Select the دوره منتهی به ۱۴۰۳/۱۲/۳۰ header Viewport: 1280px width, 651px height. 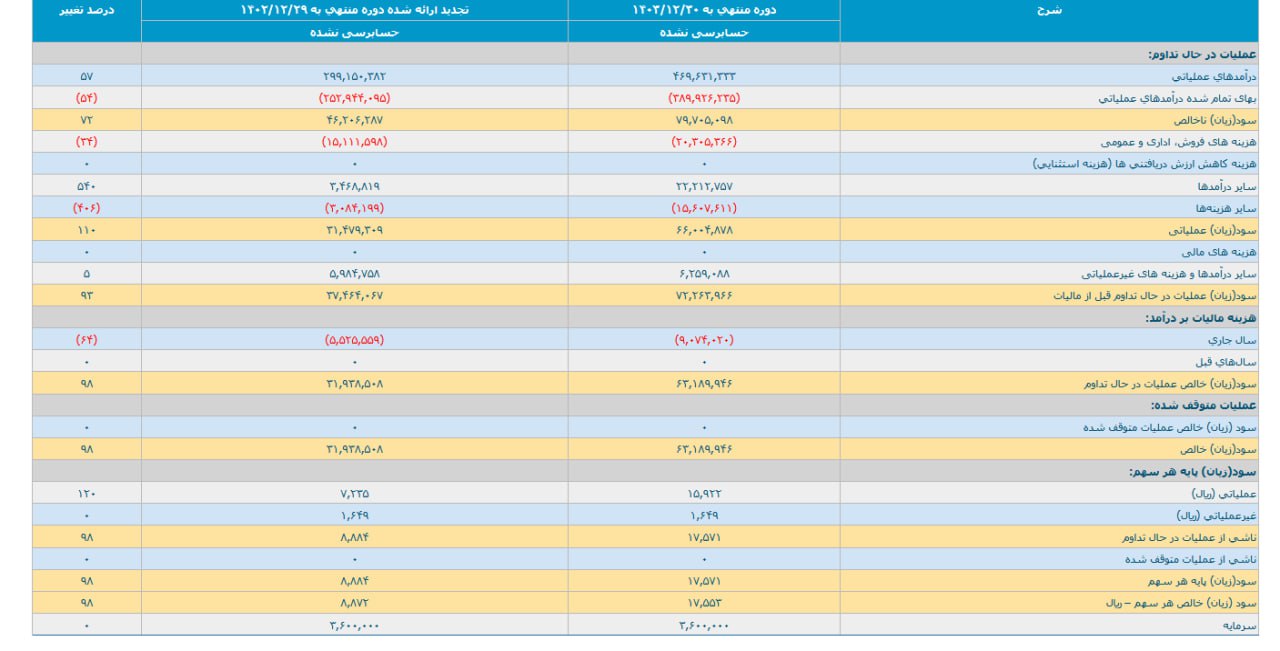(703, 10)
